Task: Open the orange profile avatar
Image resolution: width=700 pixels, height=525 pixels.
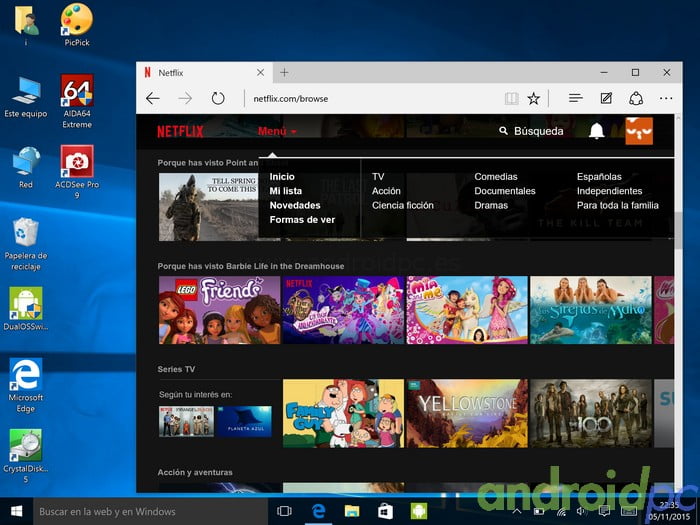Action: (x=639, y=131)
